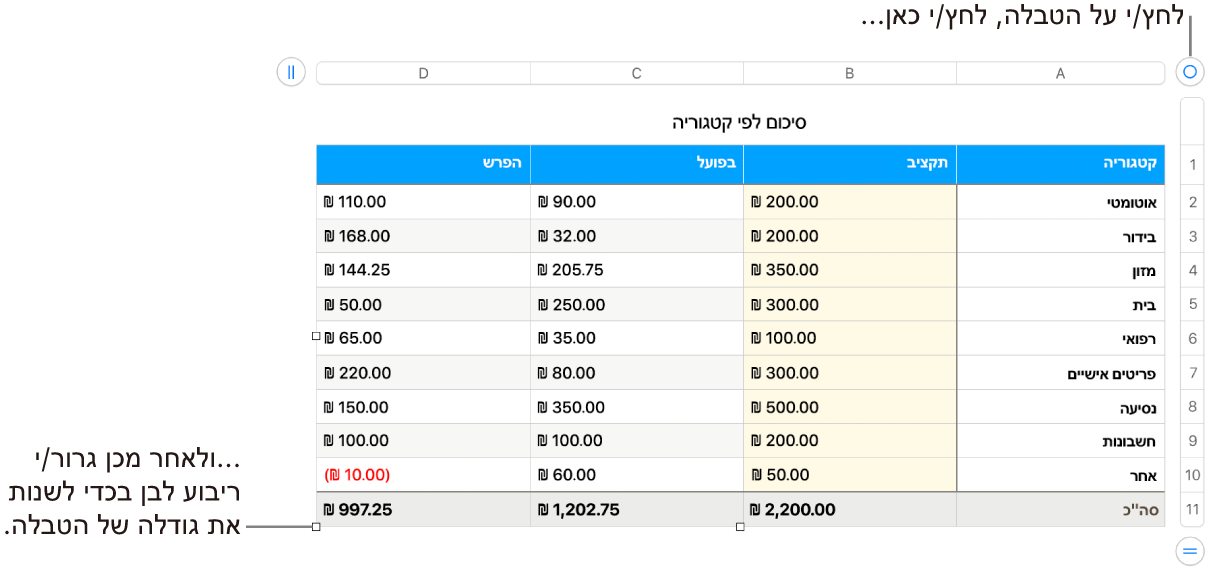This screenshot has width=1208, height=569.
Task: Click the total 2,200.00 budget cell
Action: point(849,510)
